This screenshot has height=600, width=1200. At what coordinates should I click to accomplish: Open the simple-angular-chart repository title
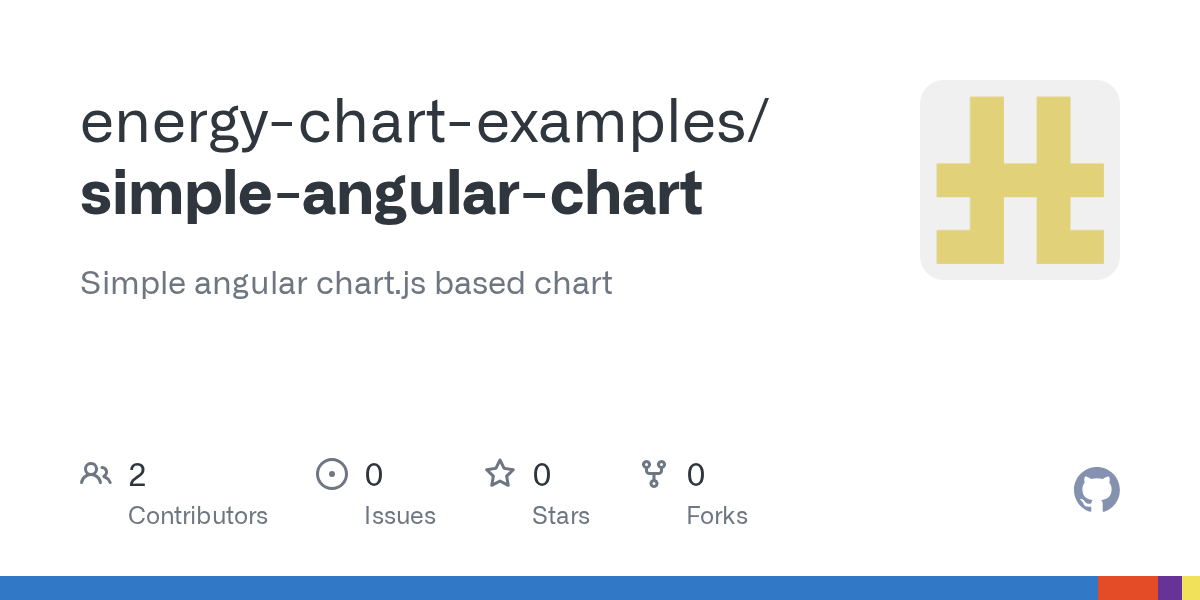coord(391,194)
